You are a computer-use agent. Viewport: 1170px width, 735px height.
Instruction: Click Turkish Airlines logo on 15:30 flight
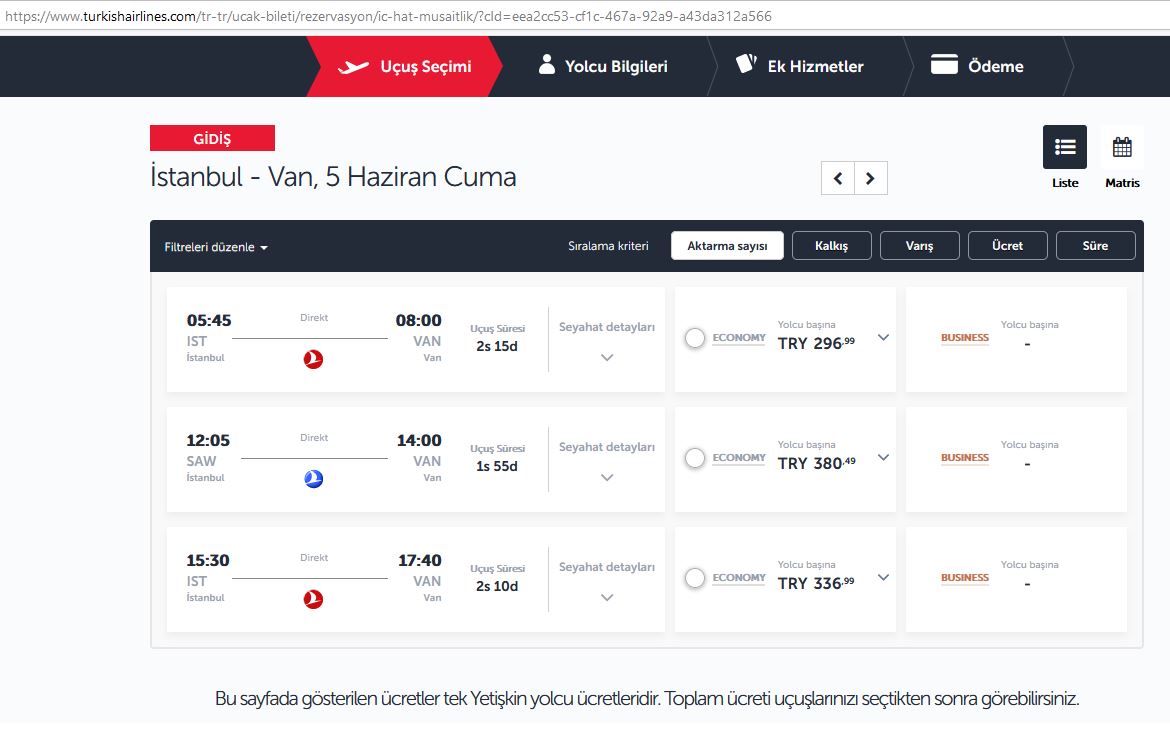tap(313, 599)
